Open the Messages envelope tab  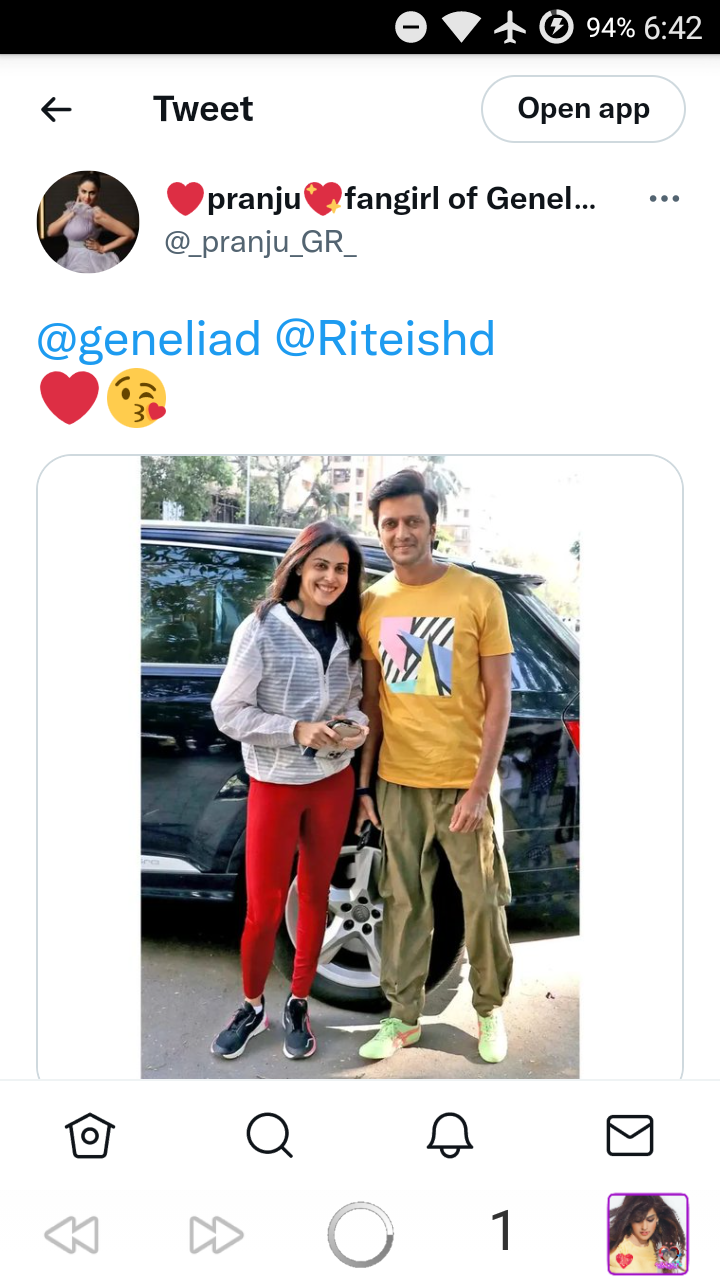[630, 1136]
